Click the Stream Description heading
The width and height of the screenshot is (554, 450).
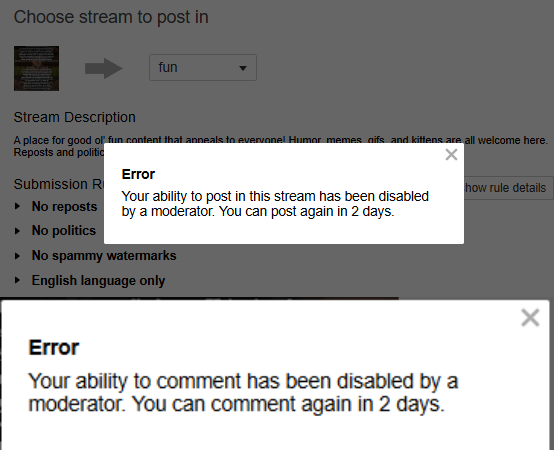[75, 117]
